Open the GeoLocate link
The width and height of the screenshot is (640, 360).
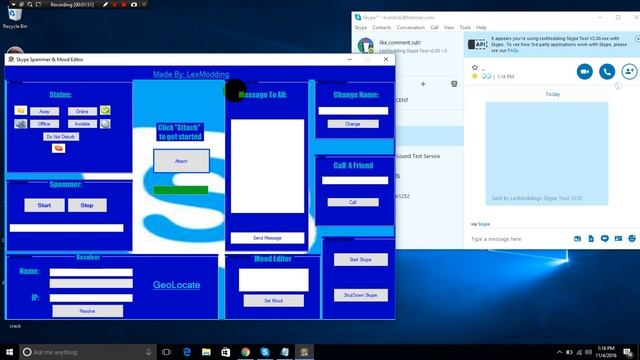(176, 285)
